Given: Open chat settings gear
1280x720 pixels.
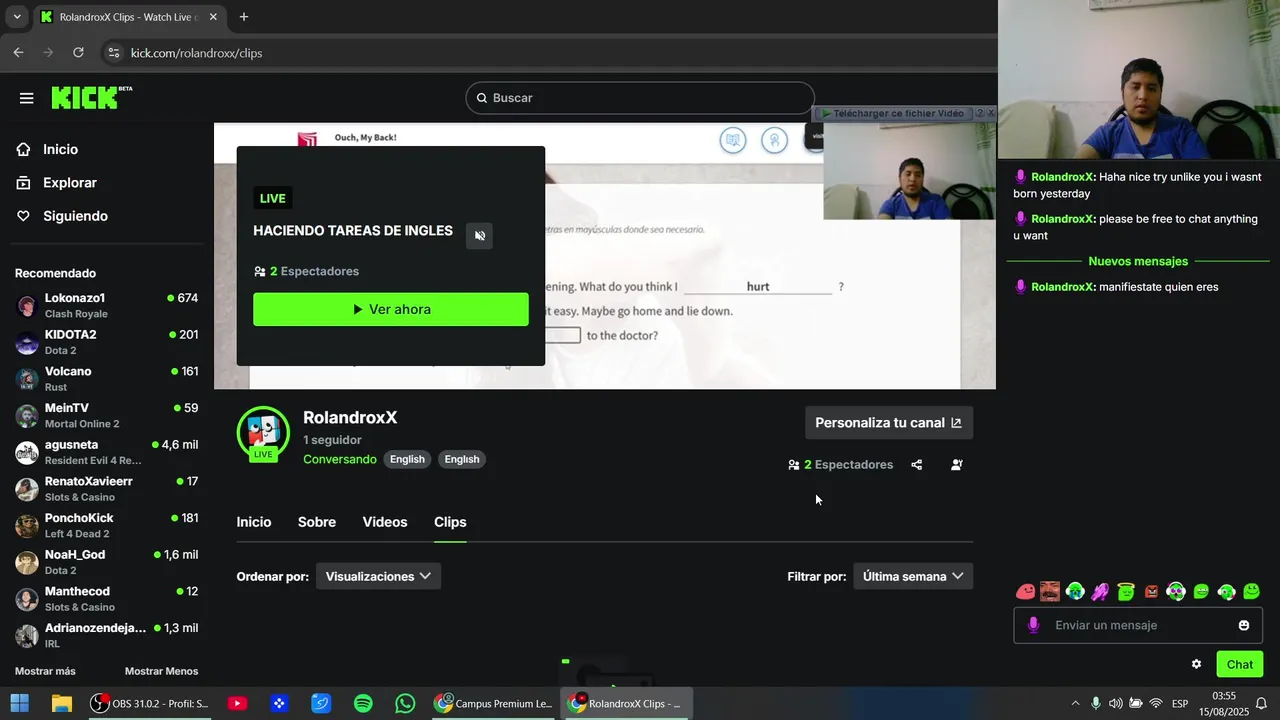Looking at the screenshot, I should [1196, 664].
